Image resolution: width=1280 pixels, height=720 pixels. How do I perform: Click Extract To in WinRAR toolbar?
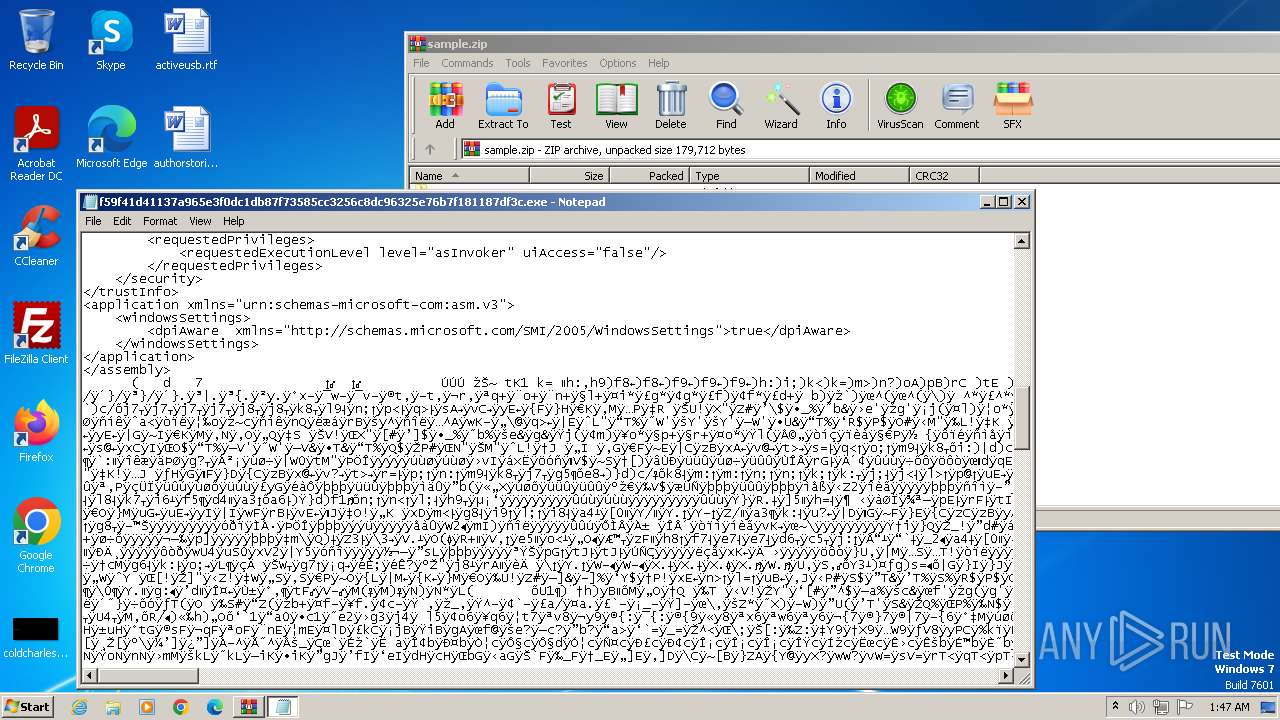pyautogui.click(x=503, y=106)
